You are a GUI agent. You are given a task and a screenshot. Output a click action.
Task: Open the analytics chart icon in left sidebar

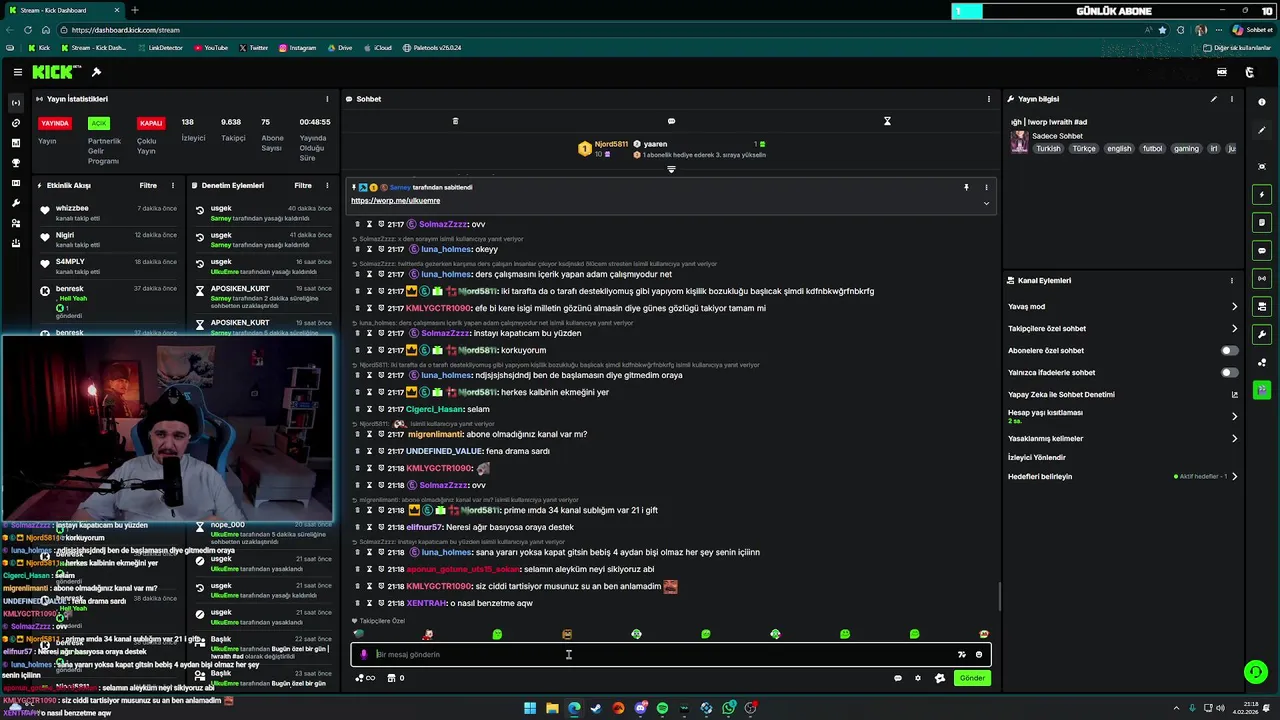[x=16, y=143]
